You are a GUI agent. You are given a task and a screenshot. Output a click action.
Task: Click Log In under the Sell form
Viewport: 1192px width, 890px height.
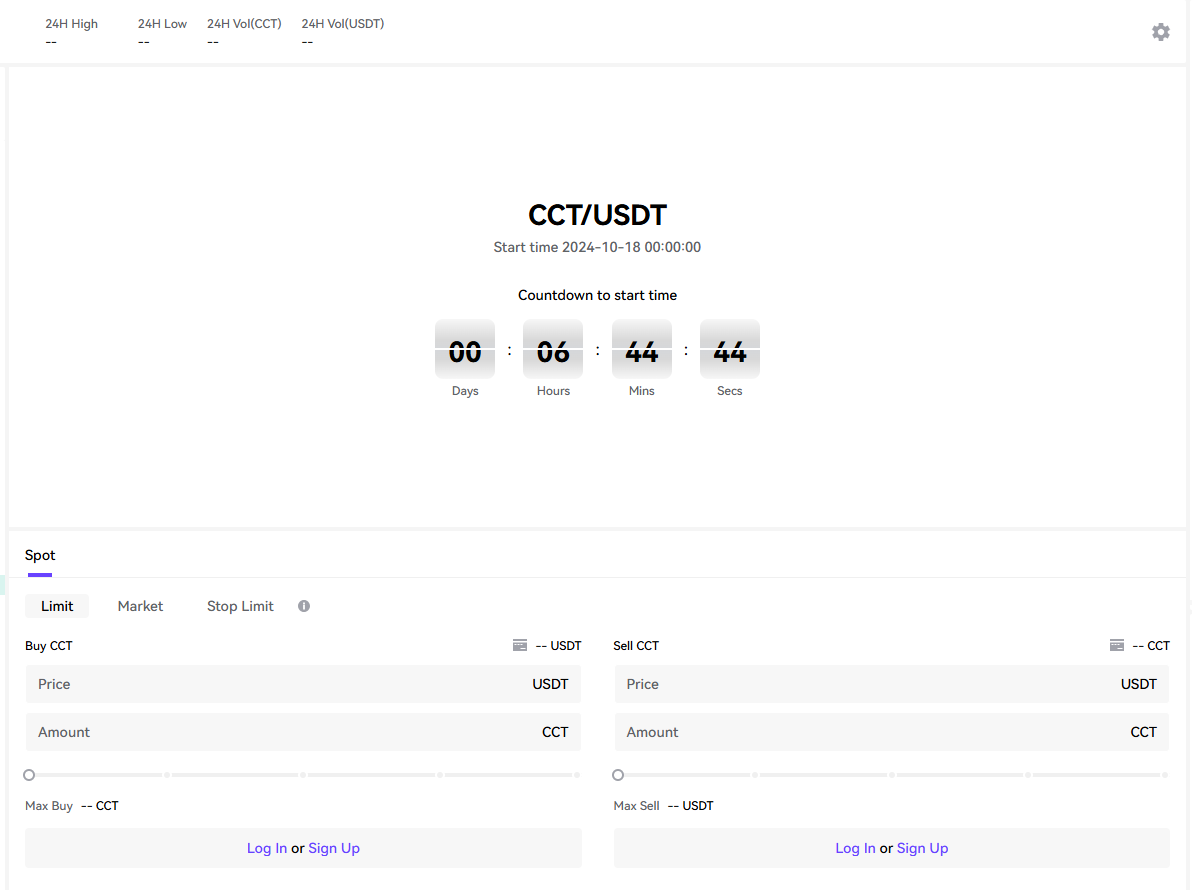[x=855, y=848]
